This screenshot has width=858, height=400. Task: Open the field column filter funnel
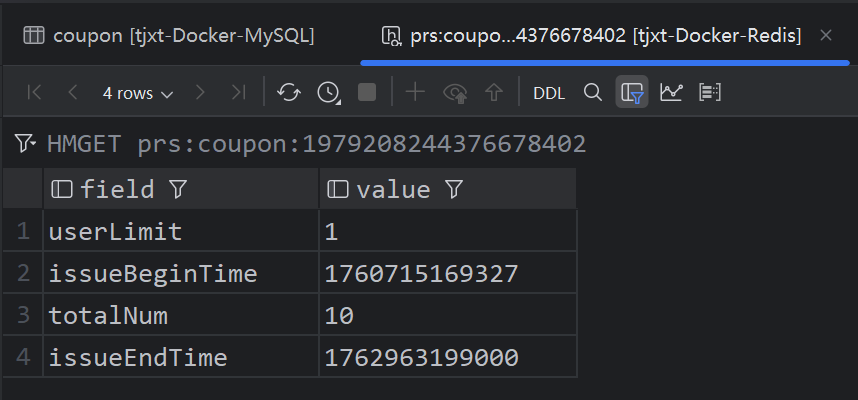click(178, 189)
